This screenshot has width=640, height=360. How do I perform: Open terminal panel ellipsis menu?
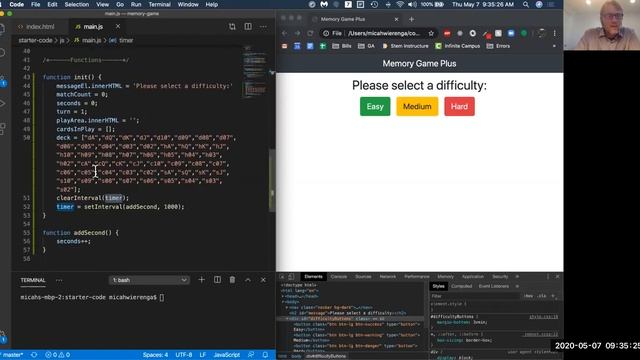[x=59, y=280]
